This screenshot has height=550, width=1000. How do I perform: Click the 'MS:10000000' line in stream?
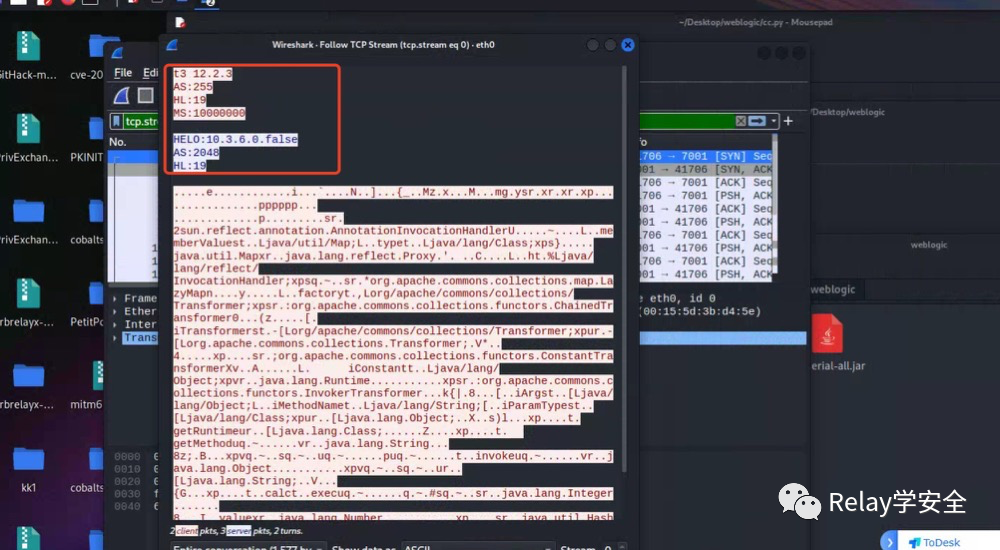click(x=209, y=113)
